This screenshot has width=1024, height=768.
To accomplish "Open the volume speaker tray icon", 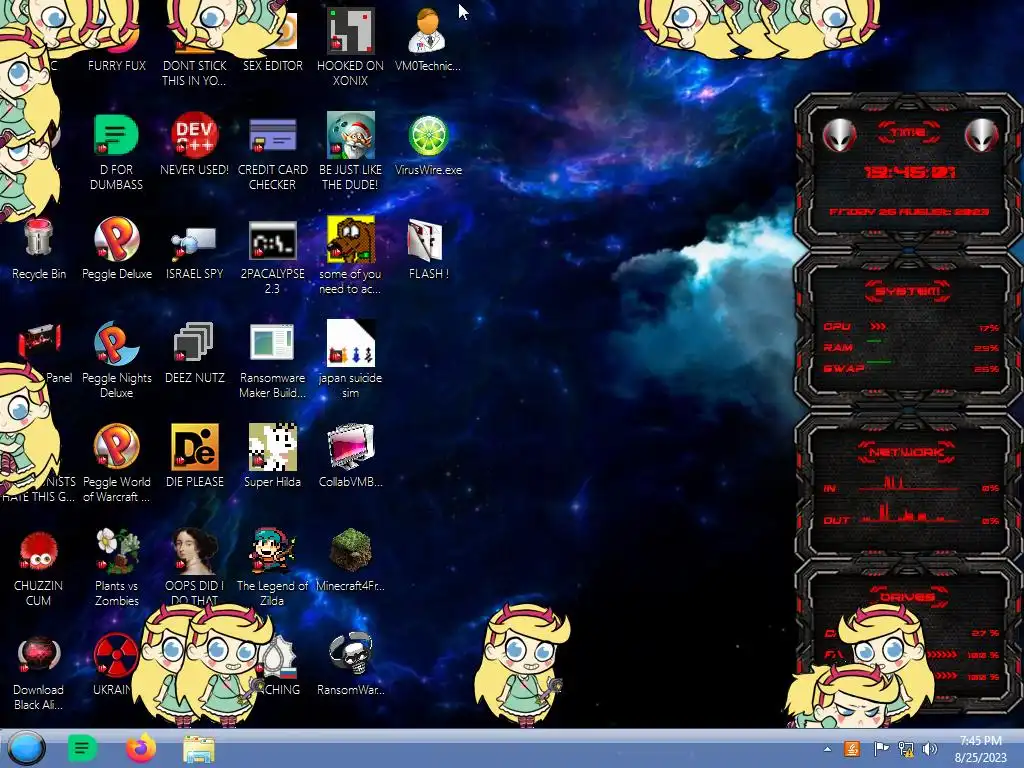I will [x=929, y=749].
